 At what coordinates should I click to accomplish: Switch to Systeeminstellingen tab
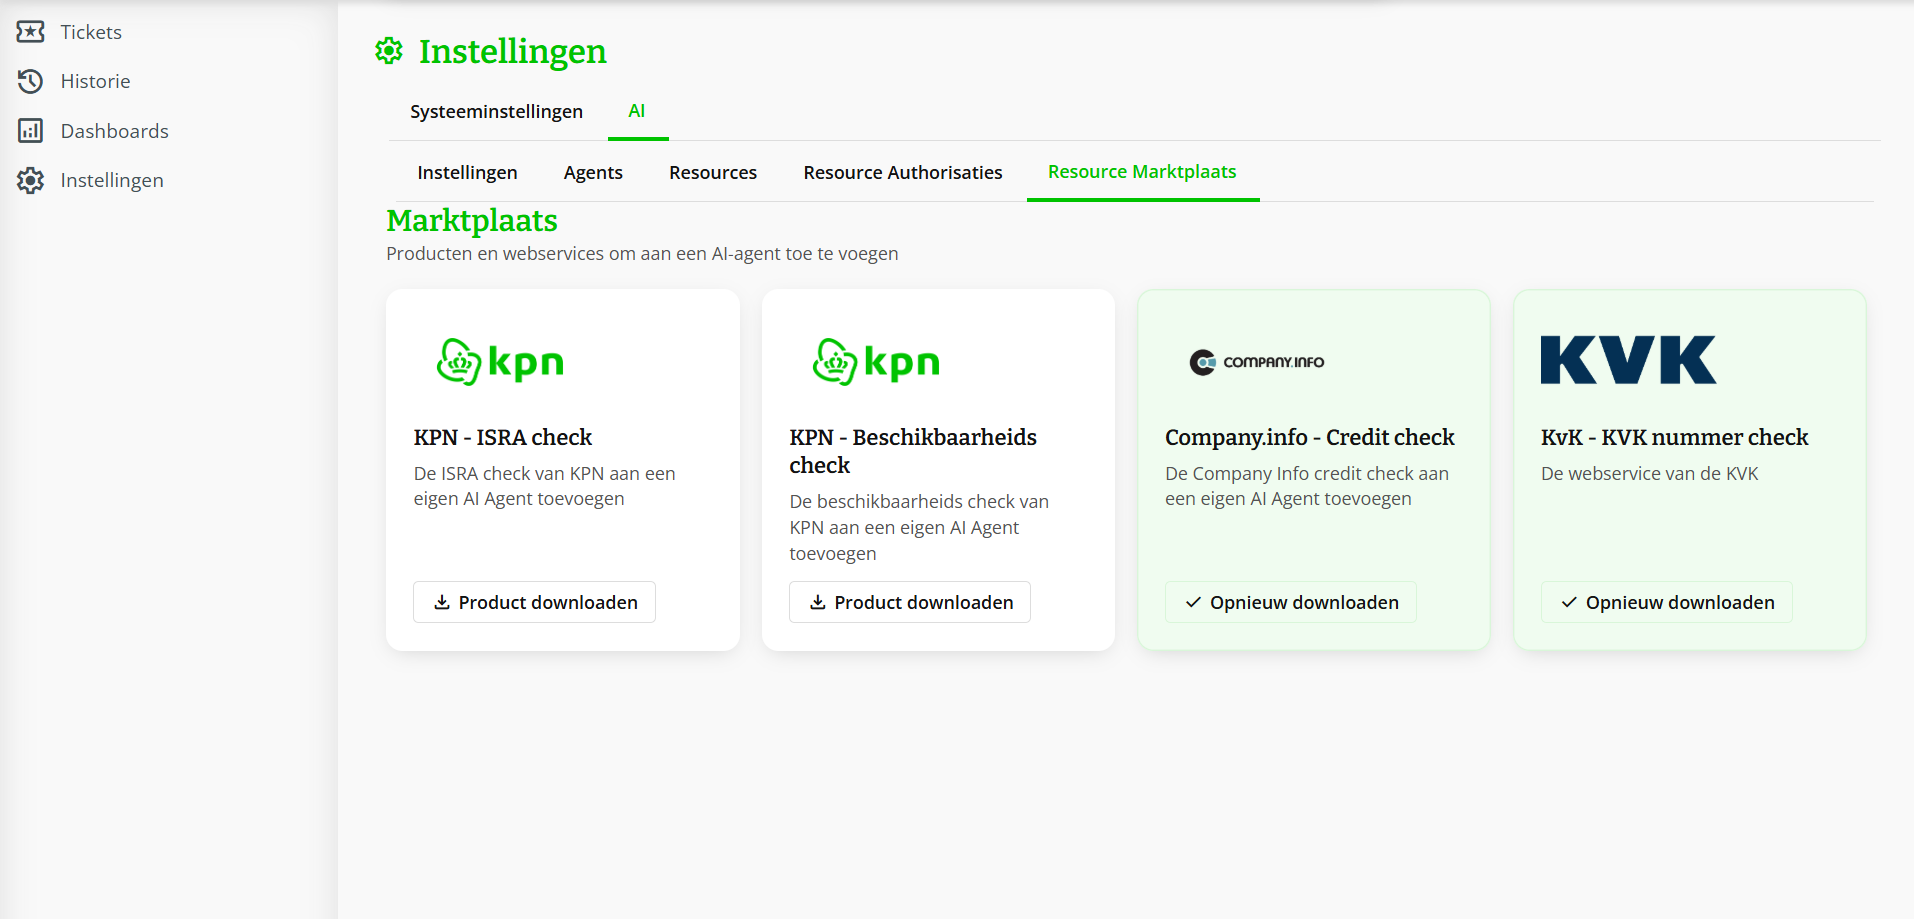(496, 111)
